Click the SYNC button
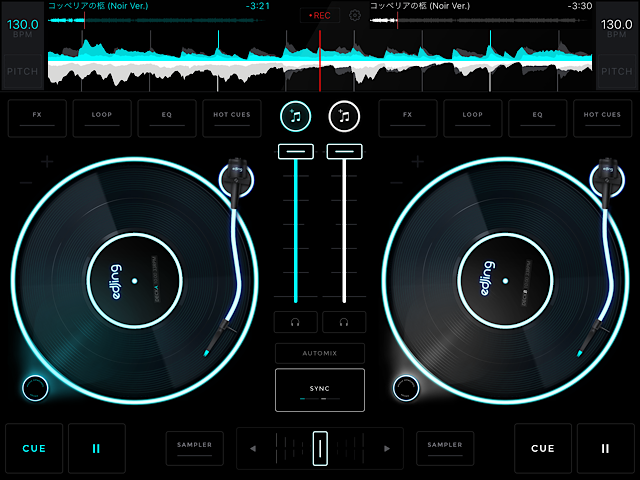 (x=320, y=390)
